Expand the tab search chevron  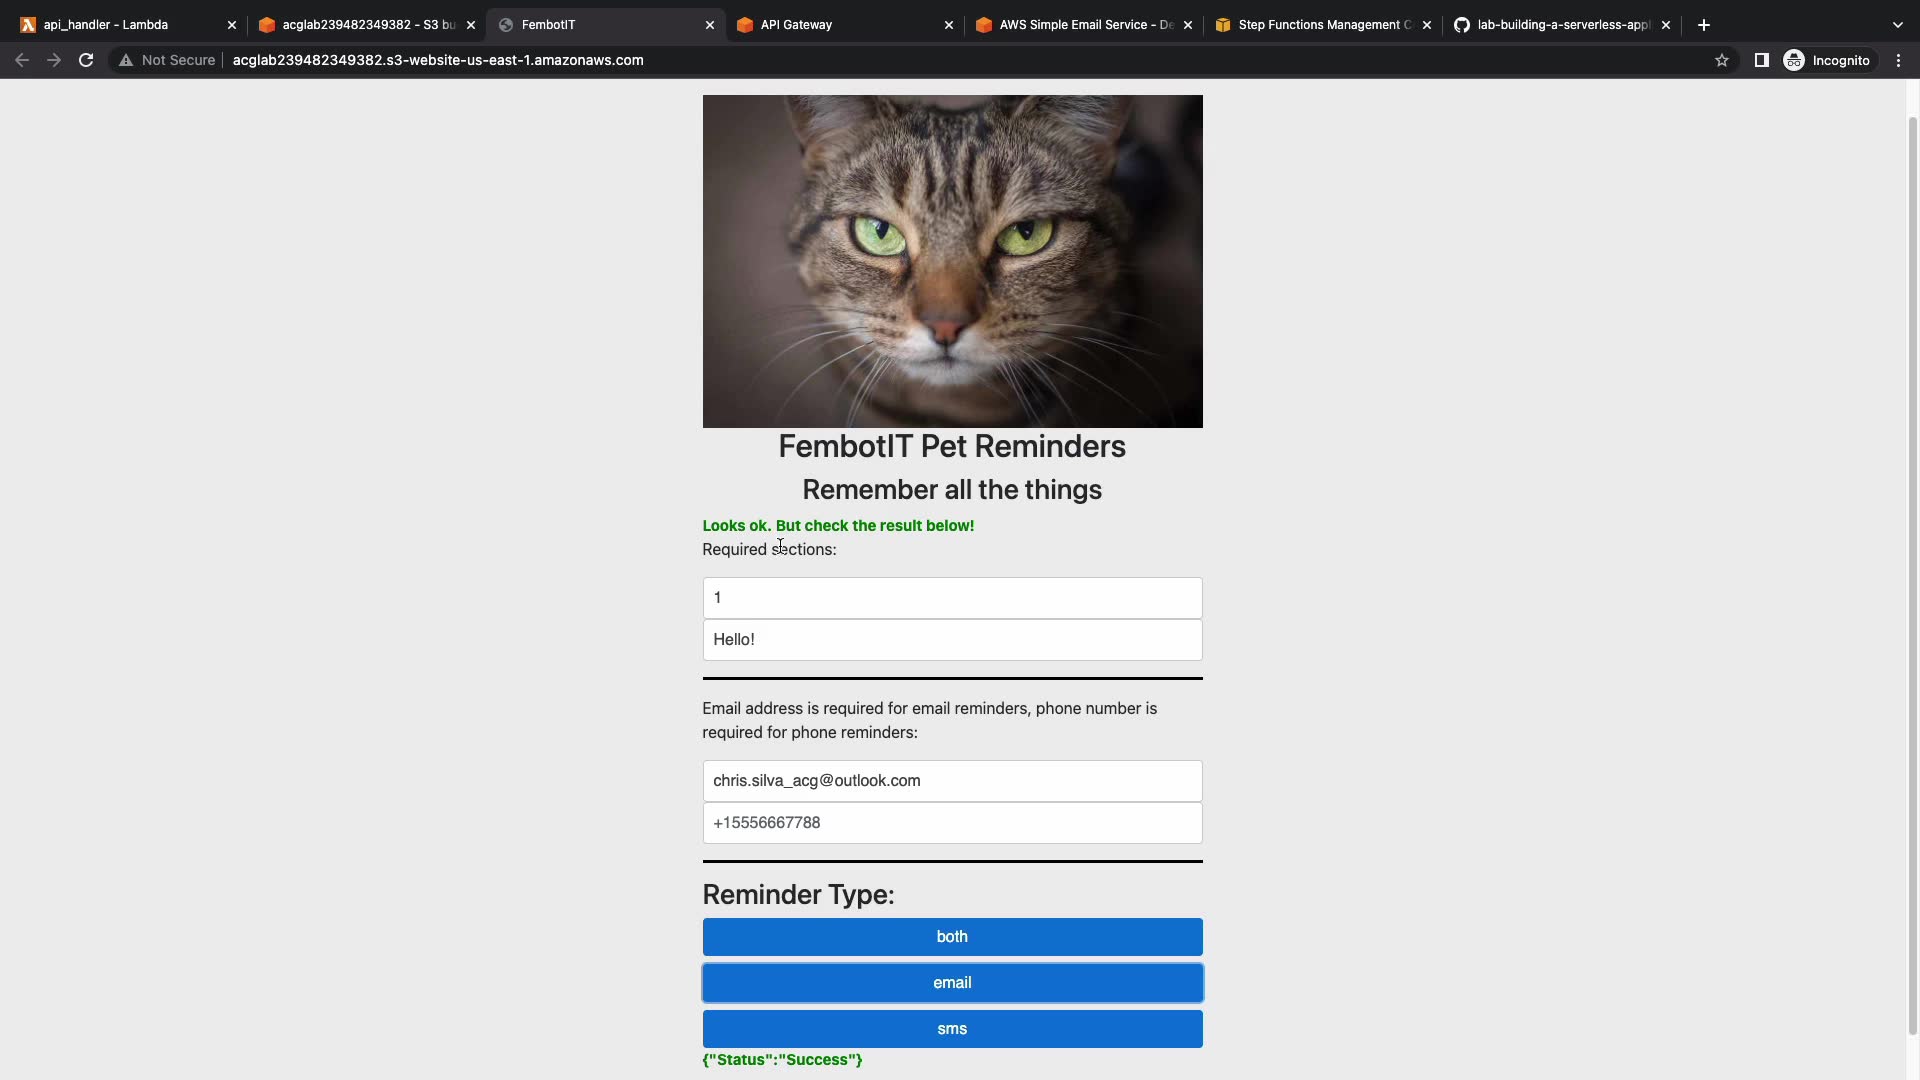(1897, 25)
